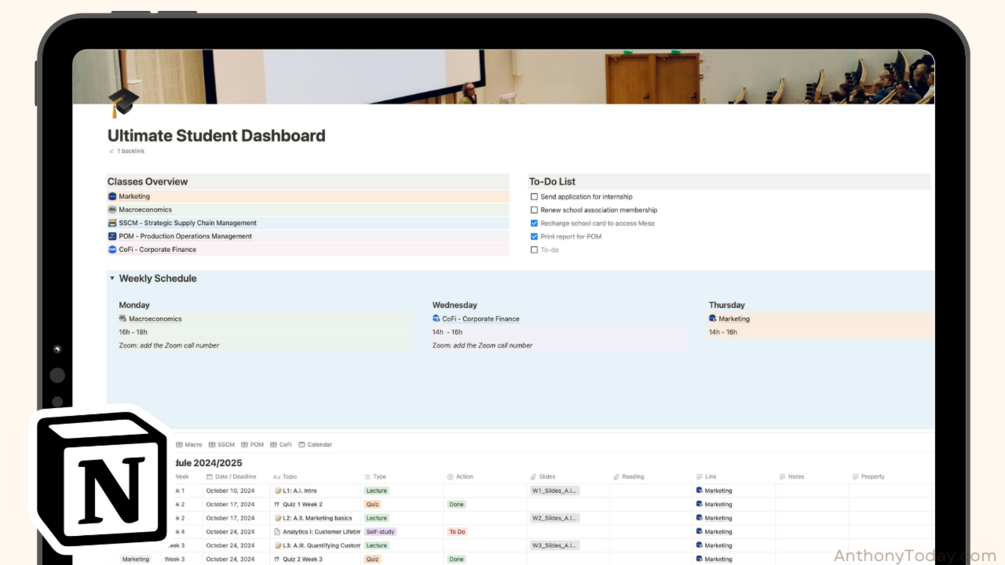The image size is (1005, 565).
Task: Click the To Do action tag
Action: click(x=457, y=532)
